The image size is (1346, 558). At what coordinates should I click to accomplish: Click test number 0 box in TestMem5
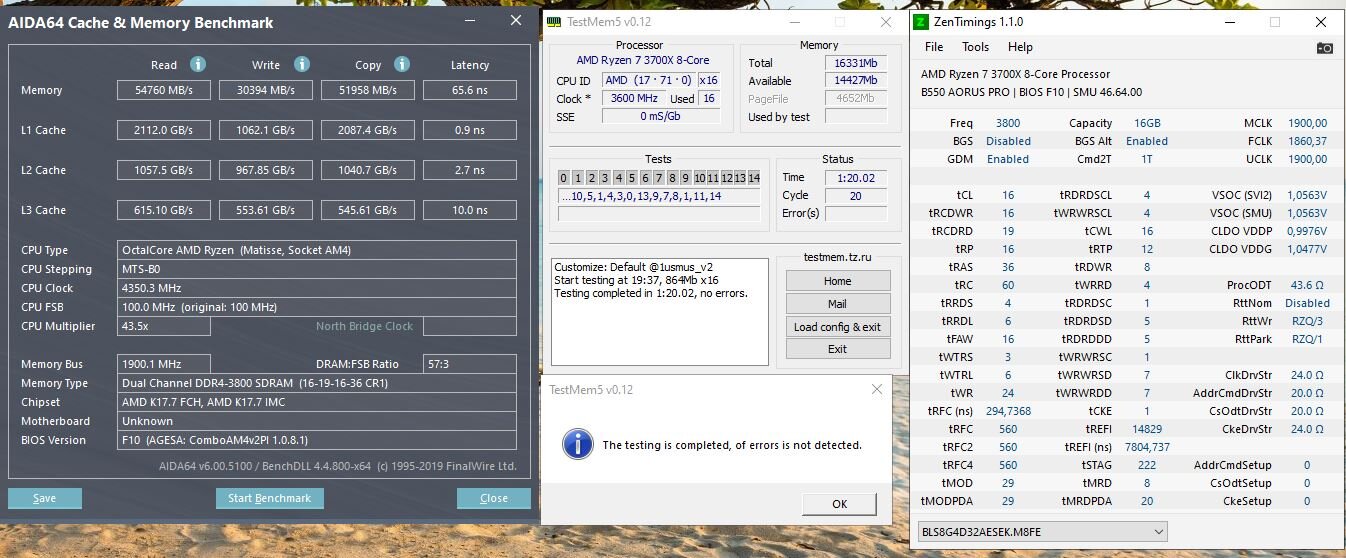coord(564,178)
